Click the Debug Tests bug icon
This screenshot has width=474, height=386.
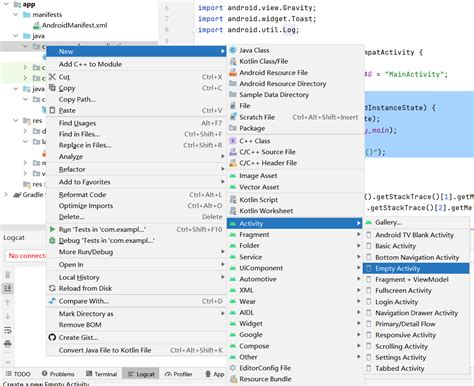52,240
